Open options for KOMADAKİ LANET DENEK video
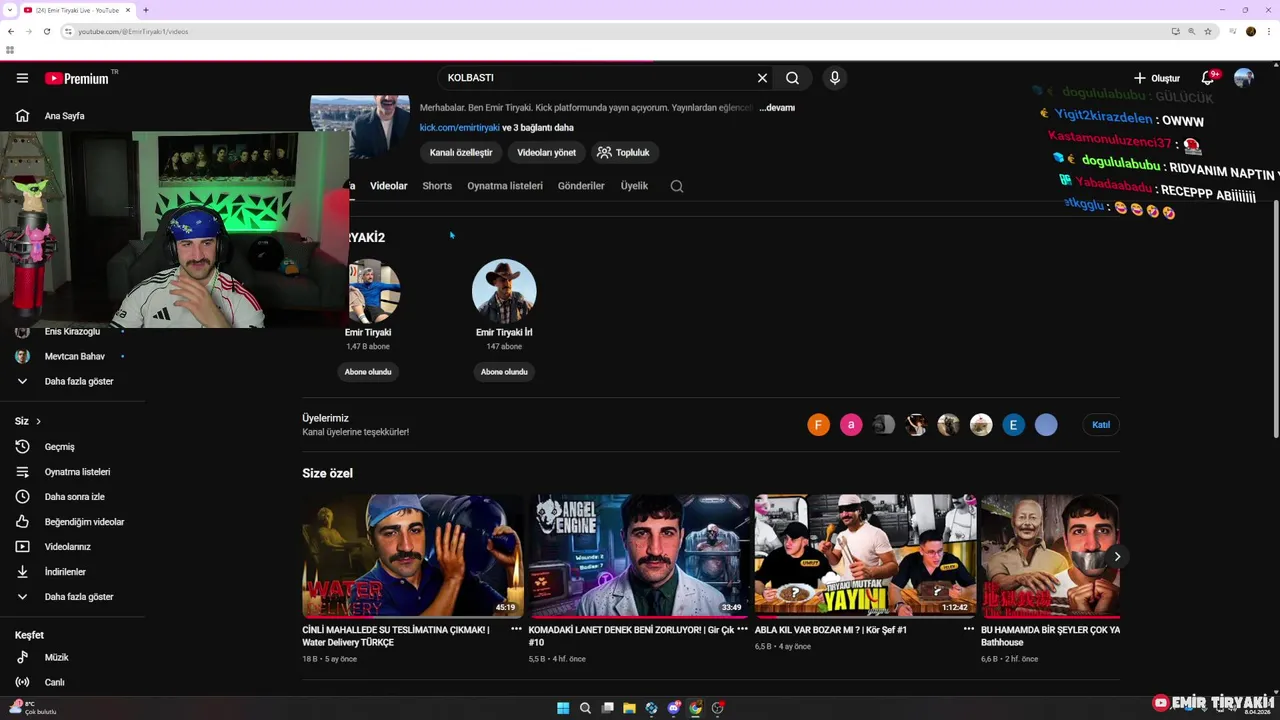The image size is (1280, 720). 742,629
